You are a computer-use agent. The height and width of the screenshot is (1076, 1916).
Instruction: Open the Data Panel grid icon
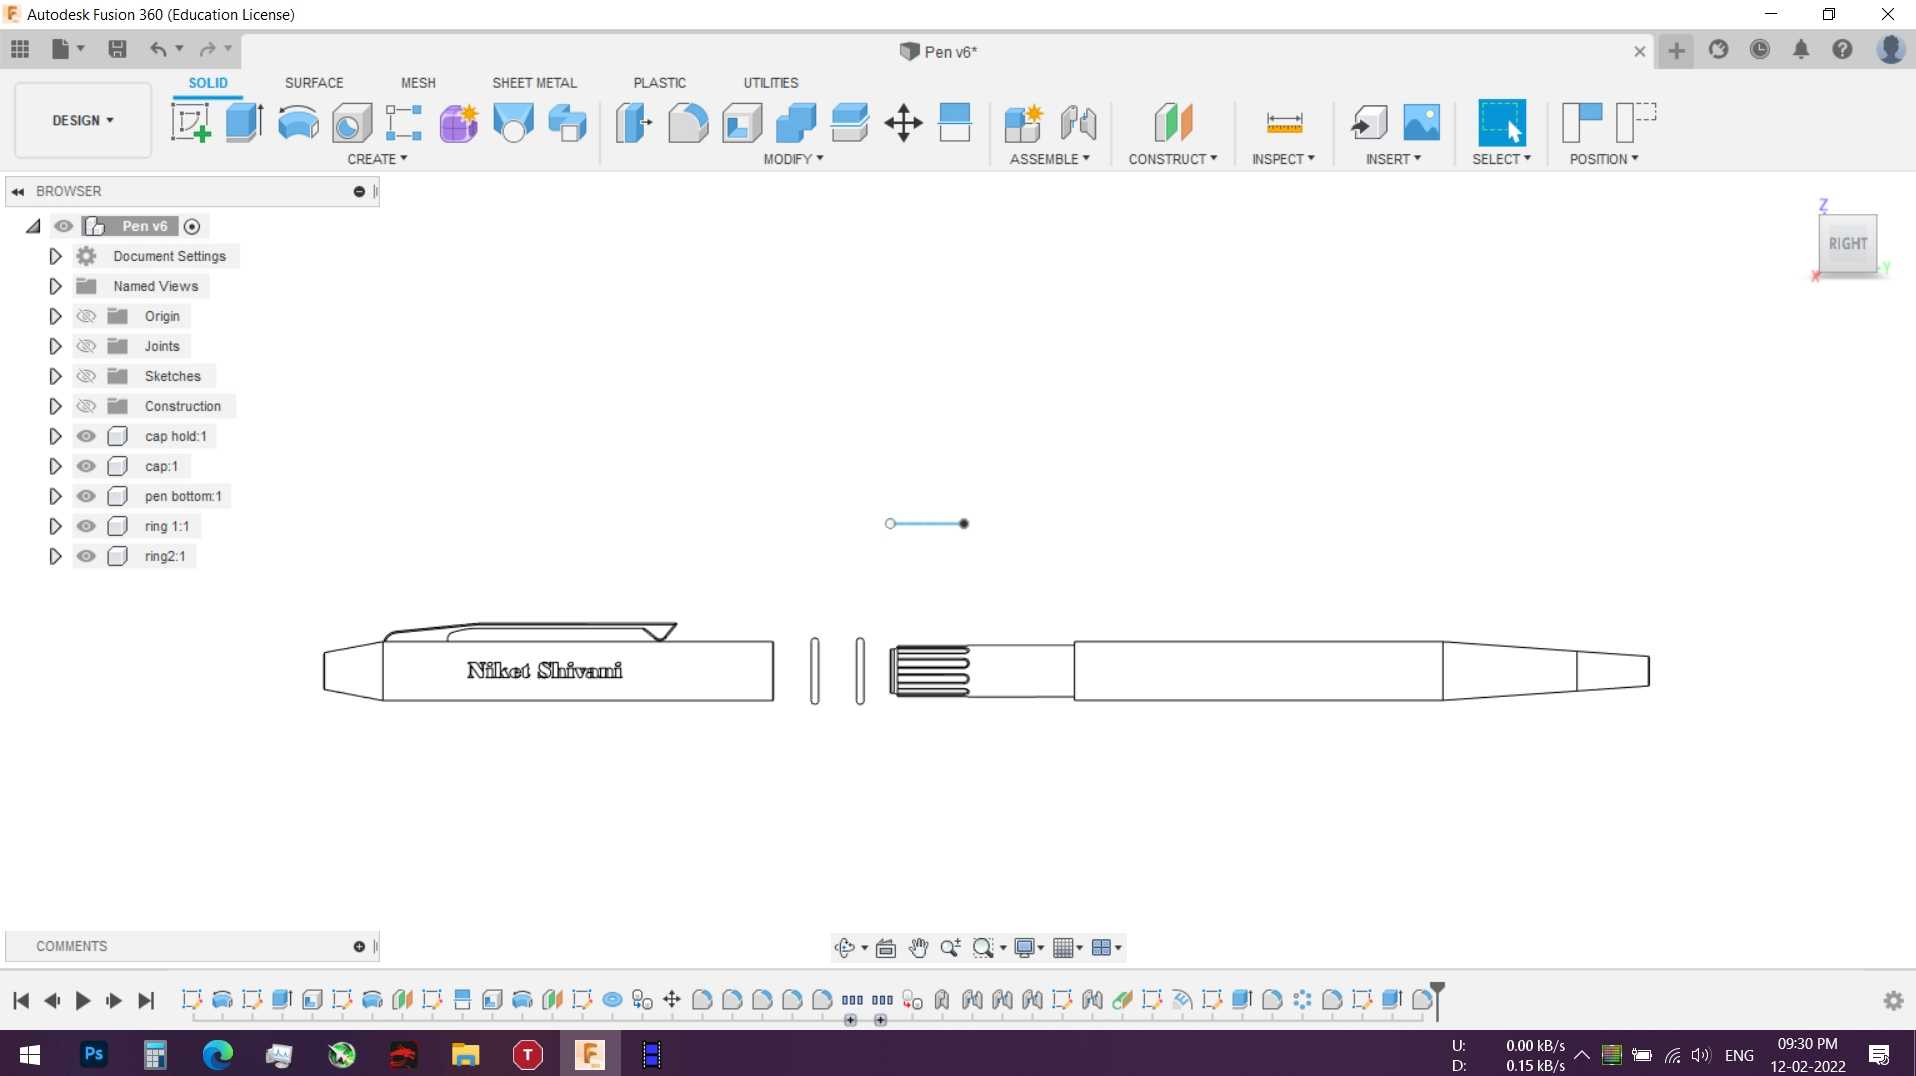(20, 49)
